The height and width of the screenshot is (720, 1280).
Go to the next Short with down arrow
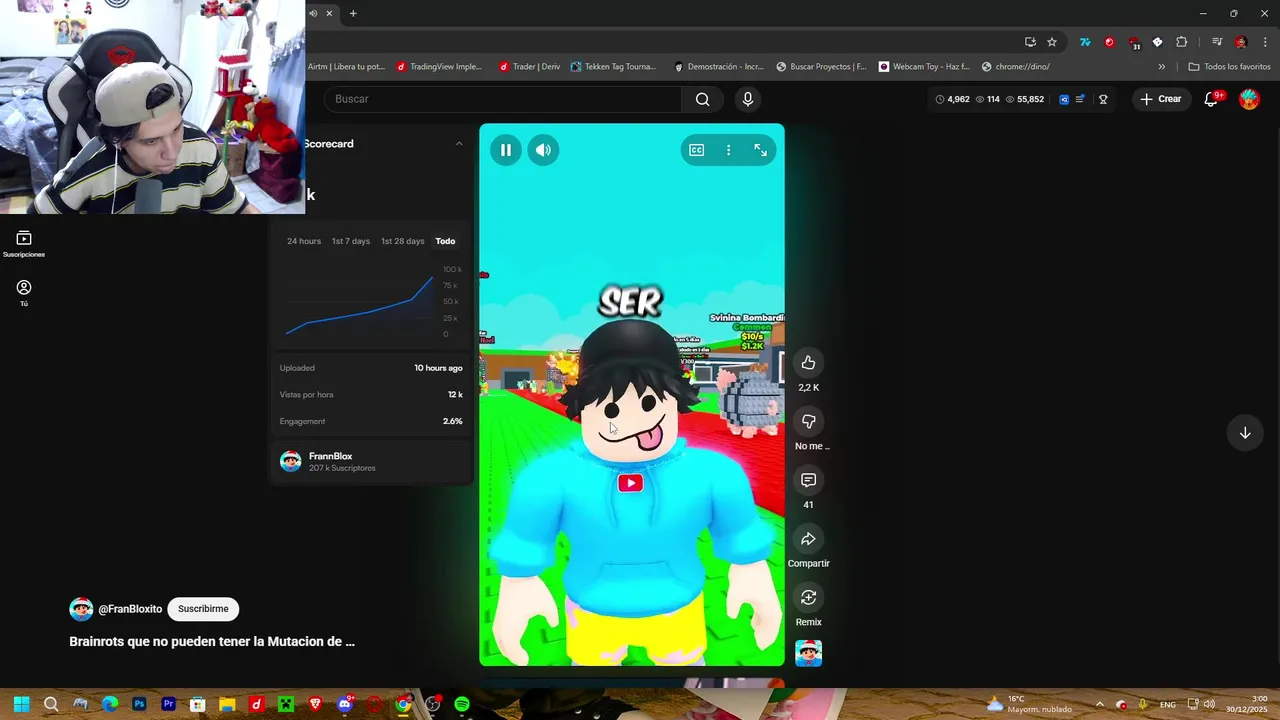click(x=1245, y=433)
